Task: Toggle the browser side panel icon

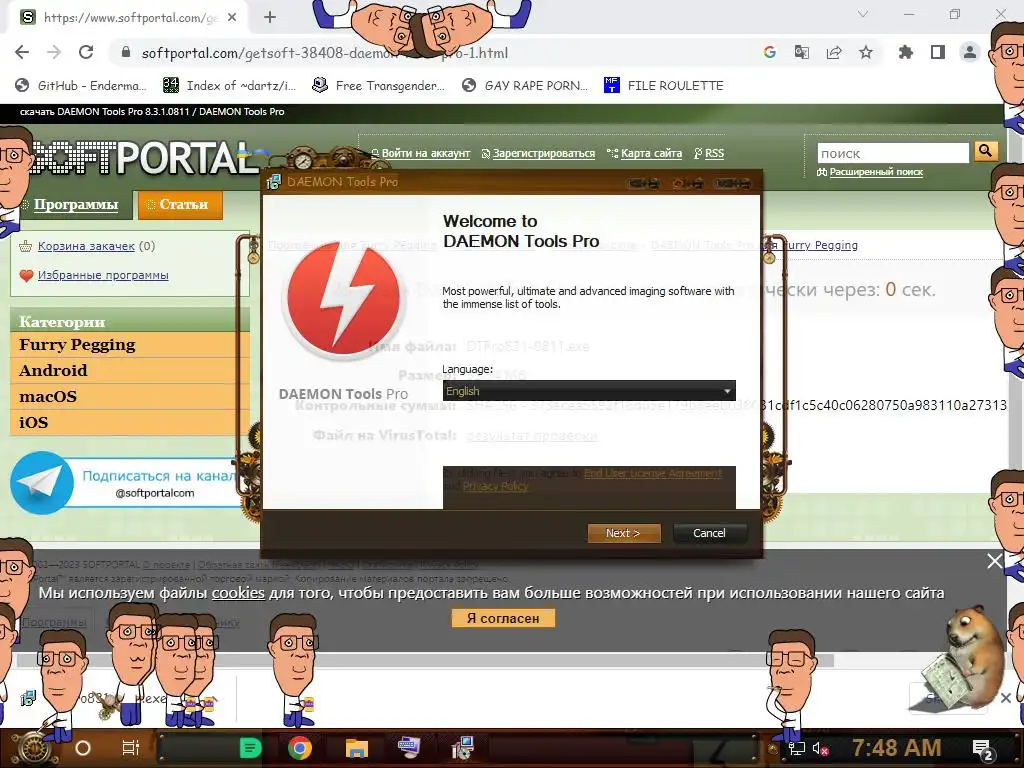Action: 938,52
